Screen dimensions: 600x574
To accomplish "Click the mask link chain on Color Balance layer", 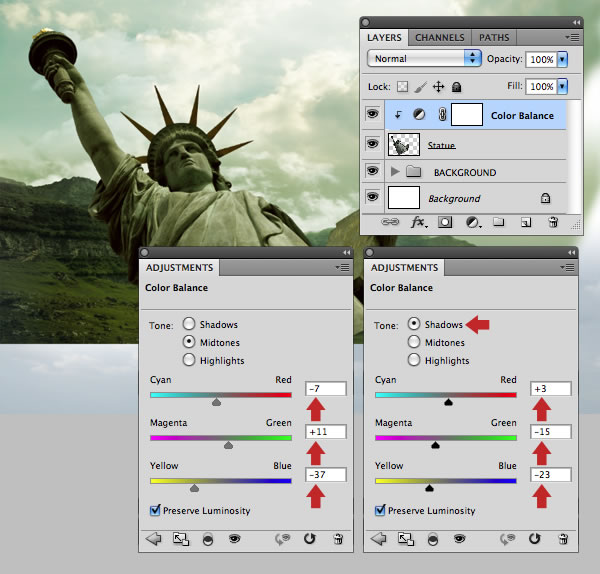I will tap(442, 114).
